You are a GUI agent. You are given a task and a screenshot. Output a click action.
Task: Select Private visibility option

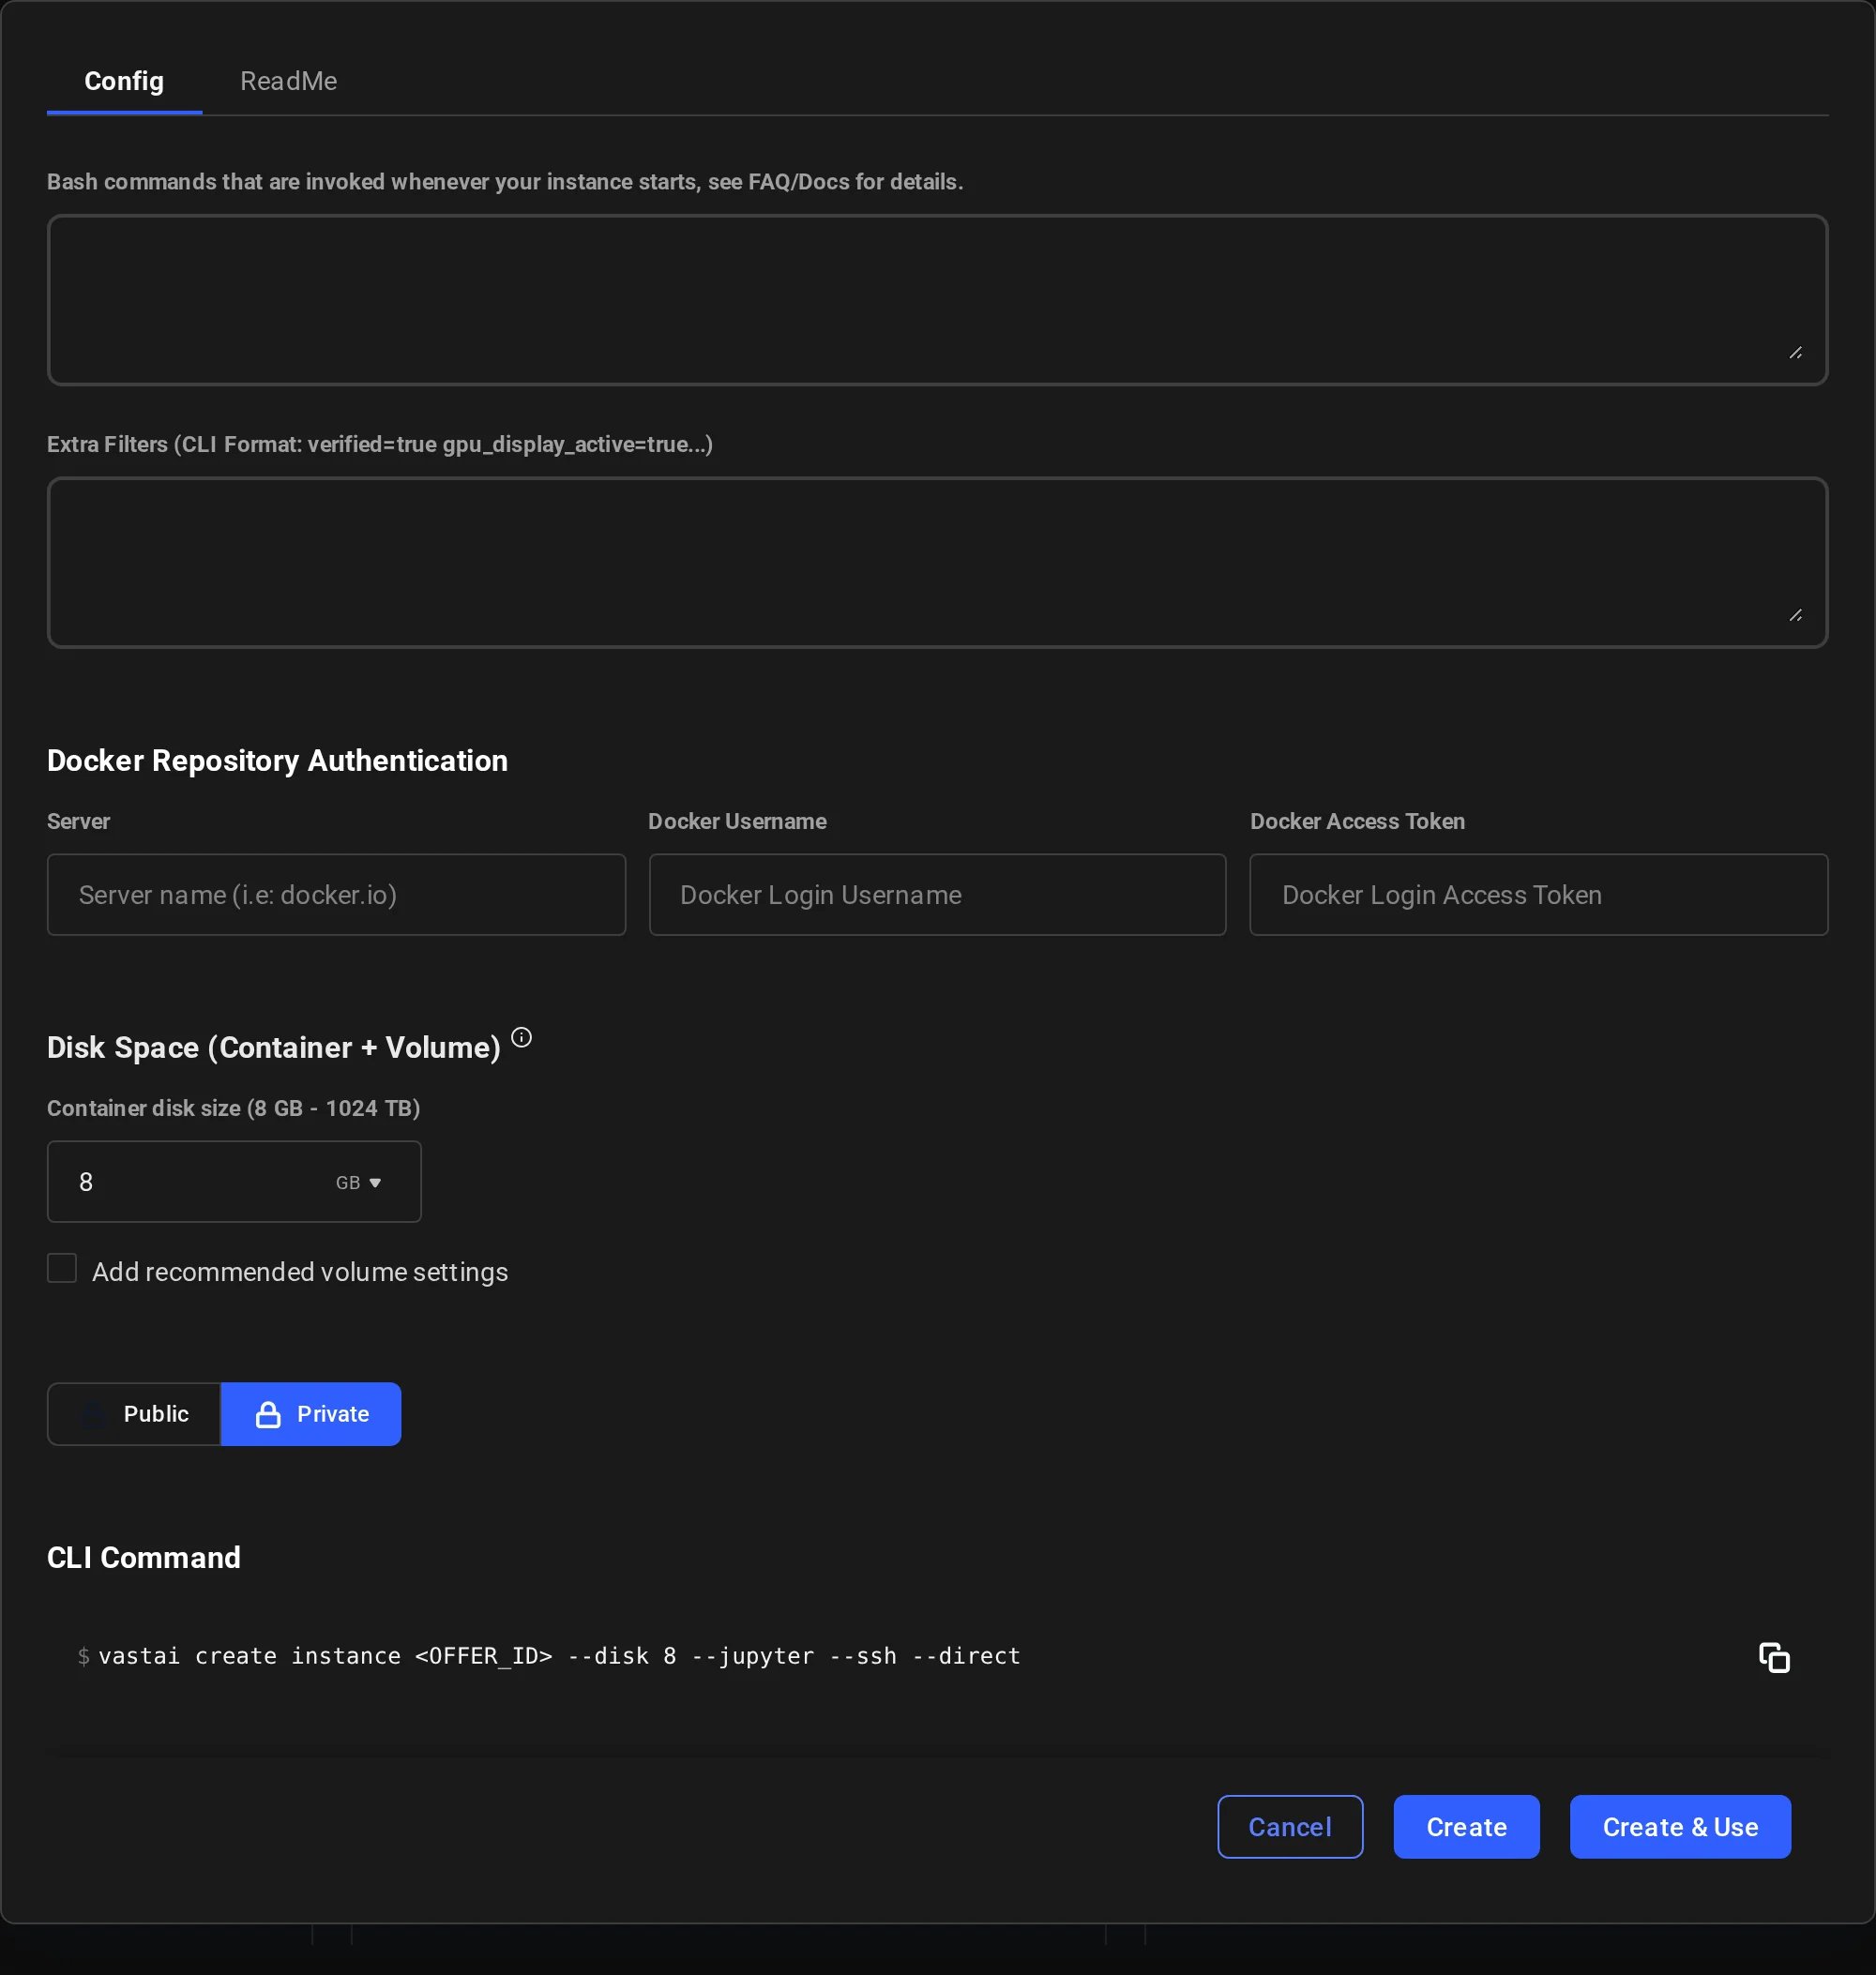311,1413
